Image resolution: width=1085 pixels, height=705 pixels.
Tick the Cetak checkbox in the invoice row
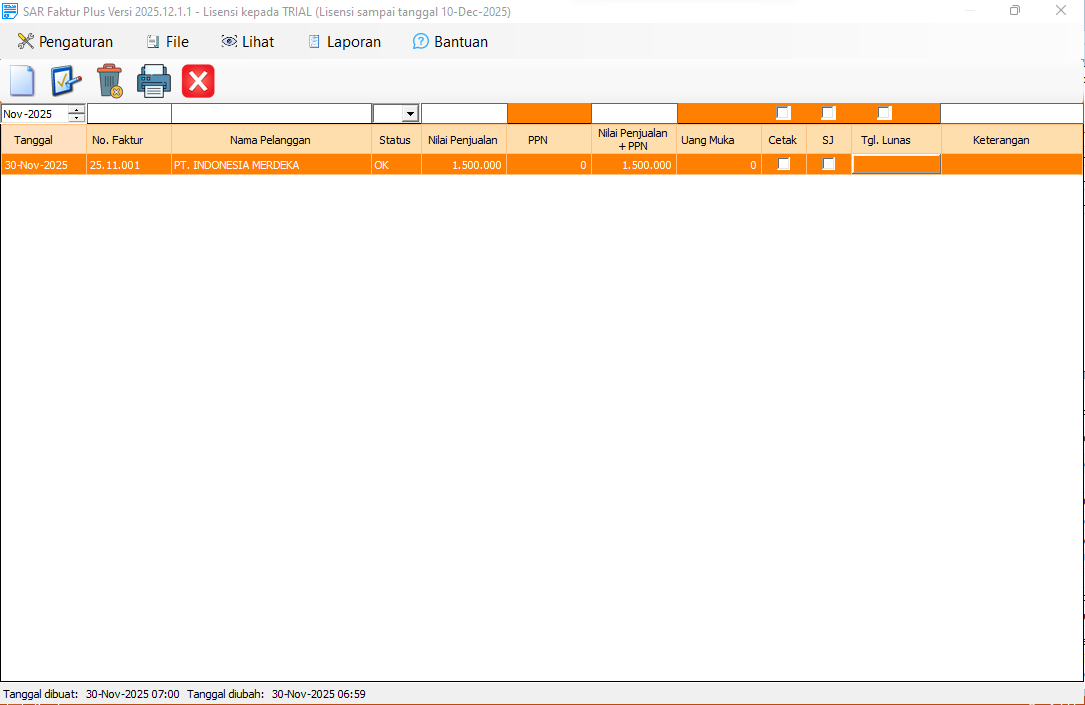coord(784,165)
